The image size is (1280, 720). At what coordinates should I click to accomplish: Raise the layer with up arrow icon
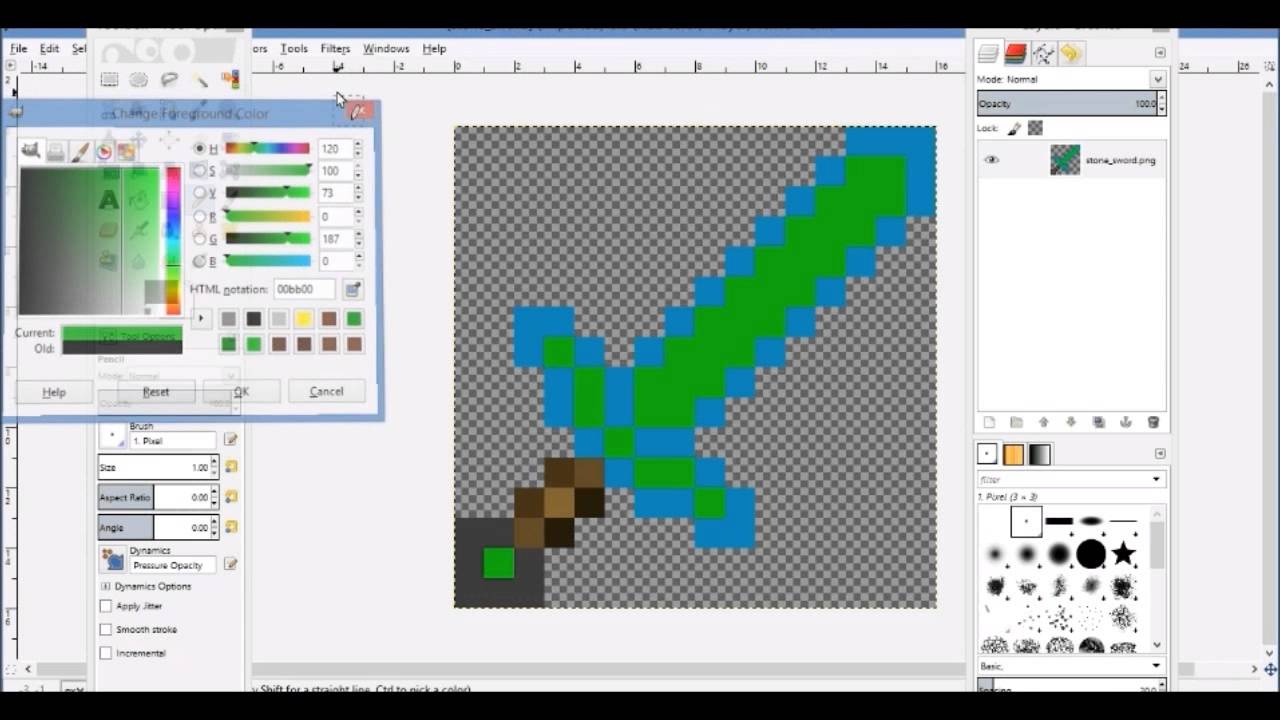pyautogui.click(x=1043, y=423)
